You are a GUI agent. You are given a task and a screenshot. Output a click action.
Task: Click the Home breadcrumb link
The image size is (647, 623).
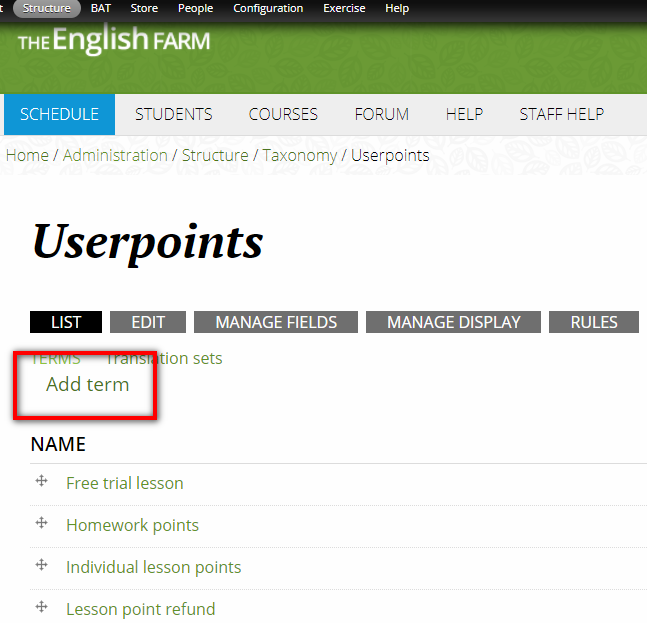27,155
